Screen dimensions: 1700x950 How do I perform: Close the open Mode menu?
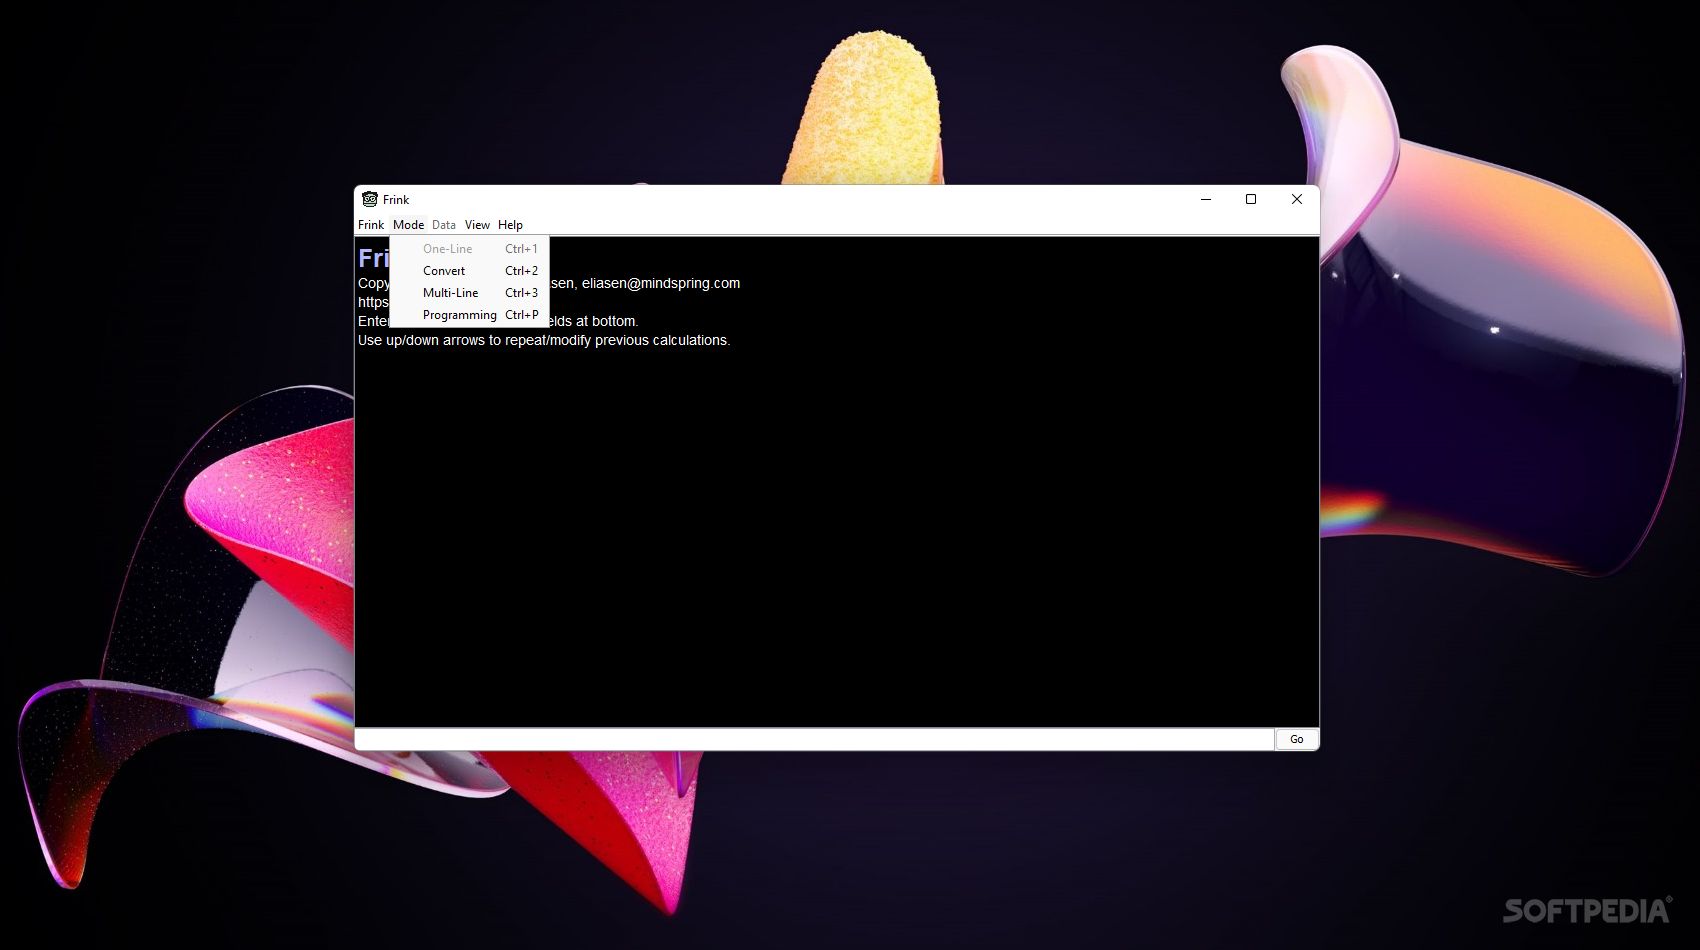[408, 225]
